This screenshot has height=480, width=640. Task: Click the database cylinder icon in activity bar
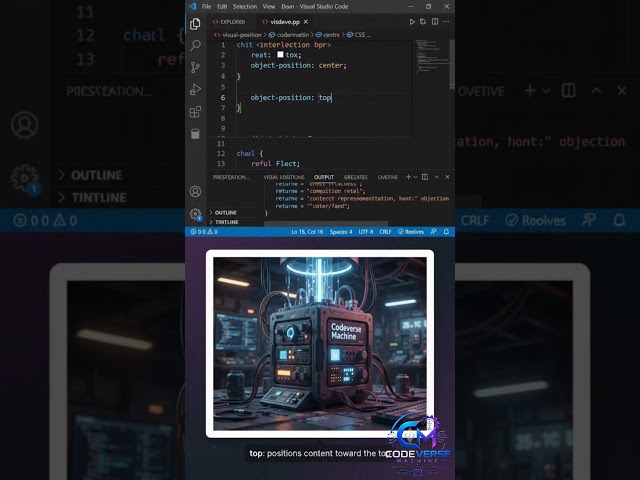pyautogui.click(x=195, y=133)
